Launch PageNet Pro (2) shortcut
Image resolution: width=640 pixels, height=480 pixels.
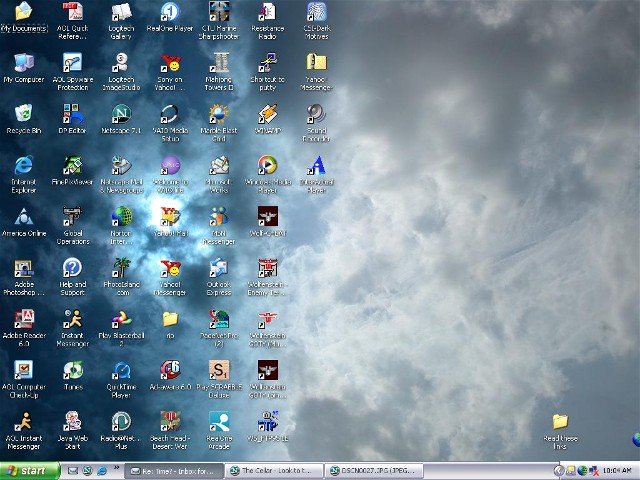[219, 319]
